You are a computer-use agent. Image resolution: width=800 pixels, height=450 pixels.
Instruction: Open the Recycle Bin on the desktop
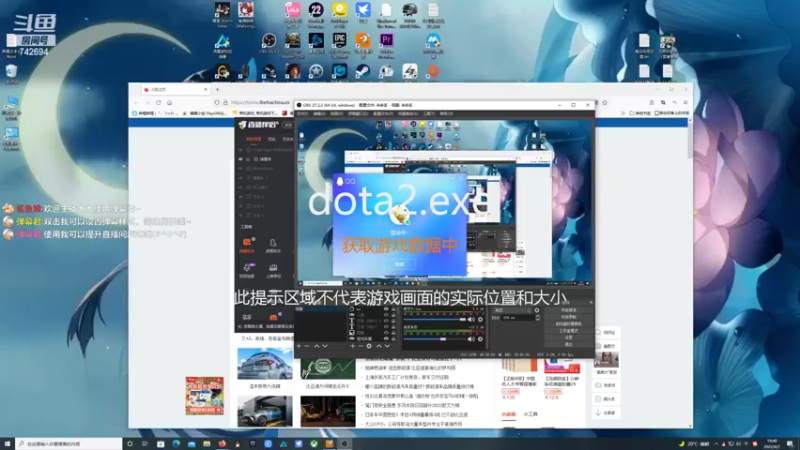[11, 72]
